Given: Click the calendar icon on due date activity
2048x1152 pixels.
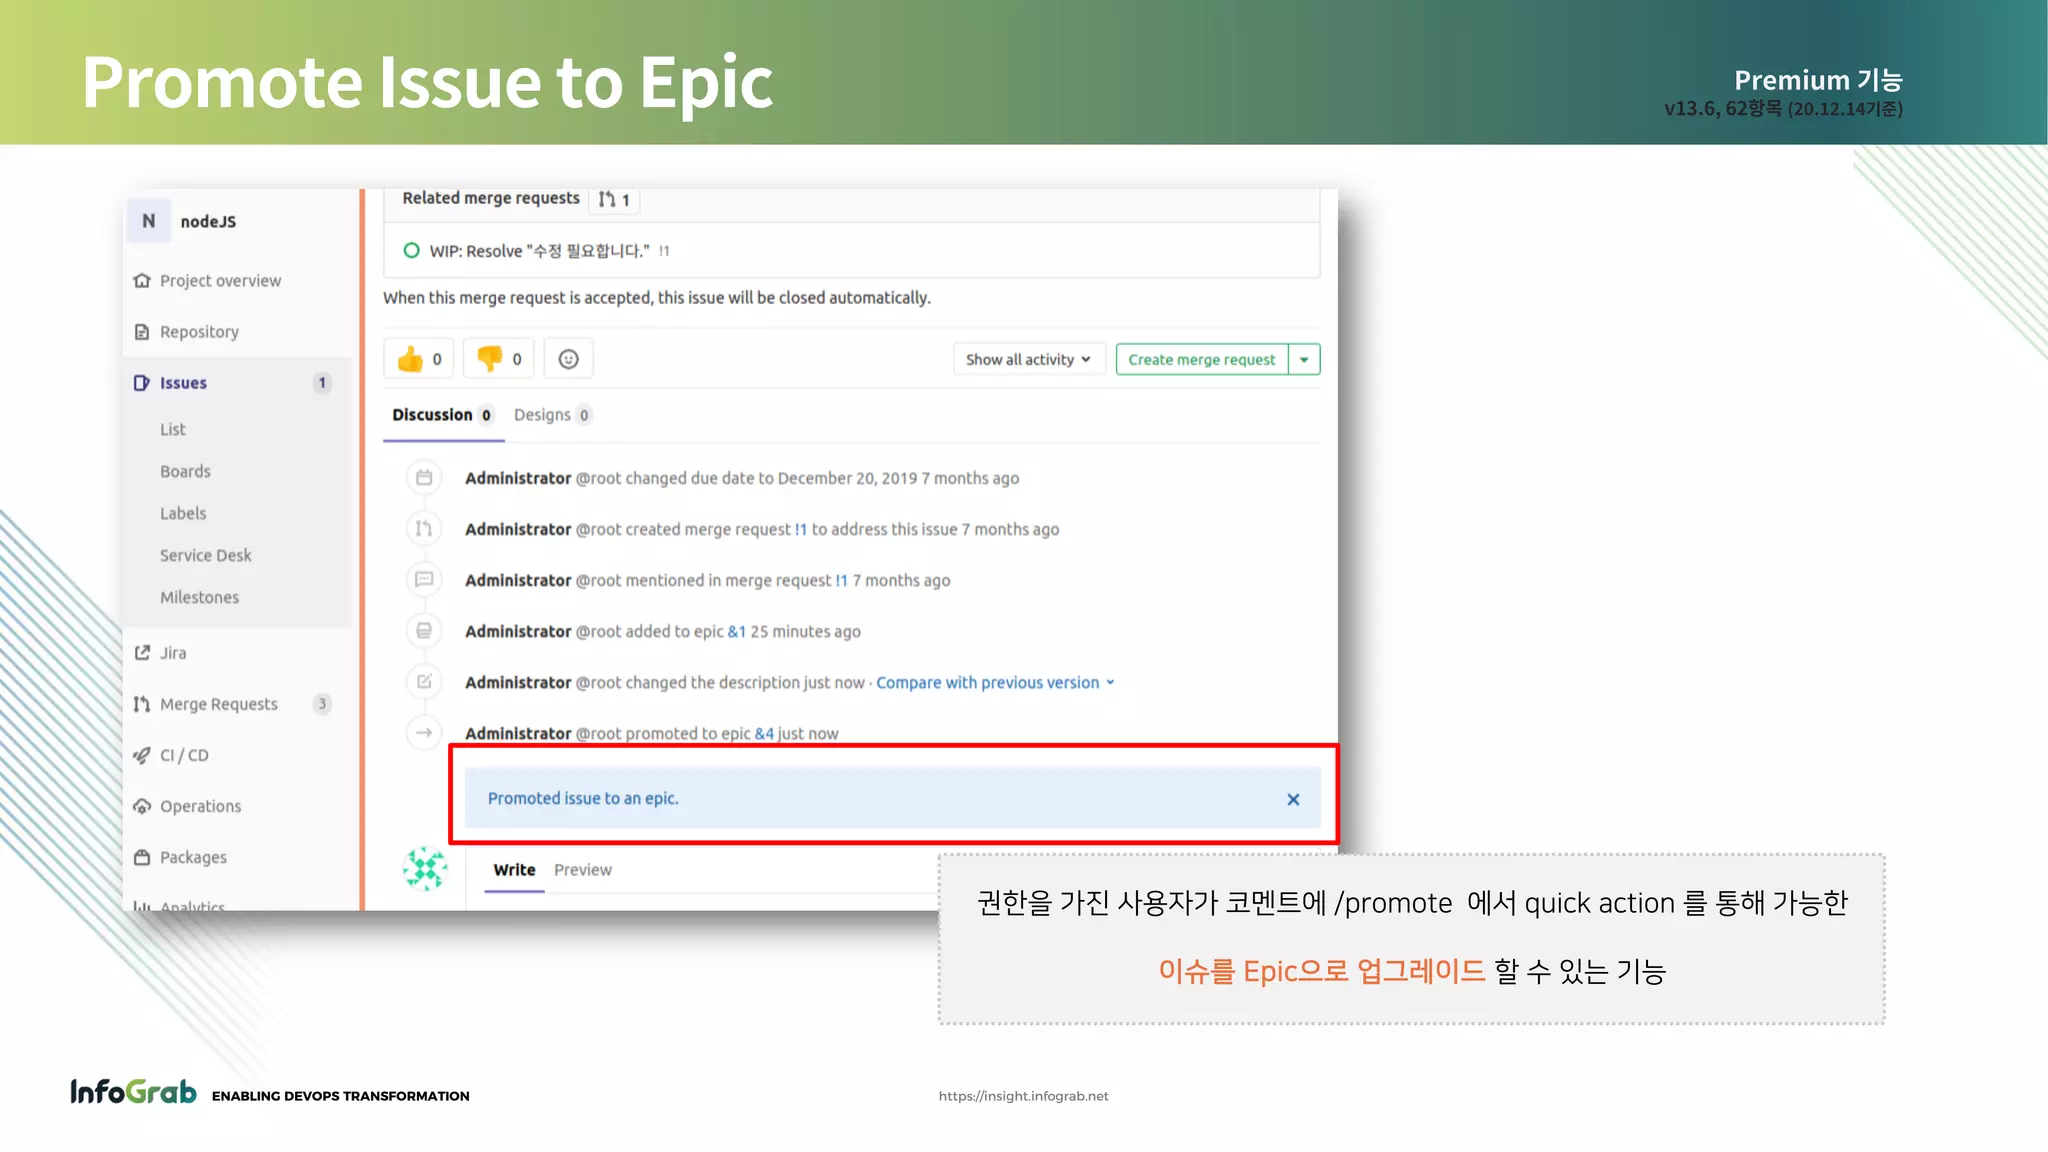Looking at the screenshot, I should point(424,478).
